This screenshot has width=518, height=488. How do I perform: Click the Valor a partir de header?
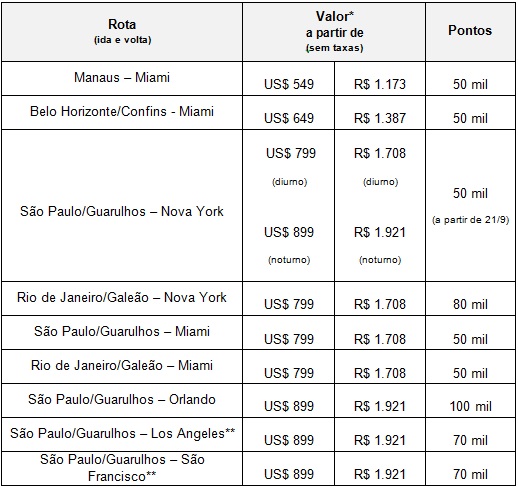[334, 32]
